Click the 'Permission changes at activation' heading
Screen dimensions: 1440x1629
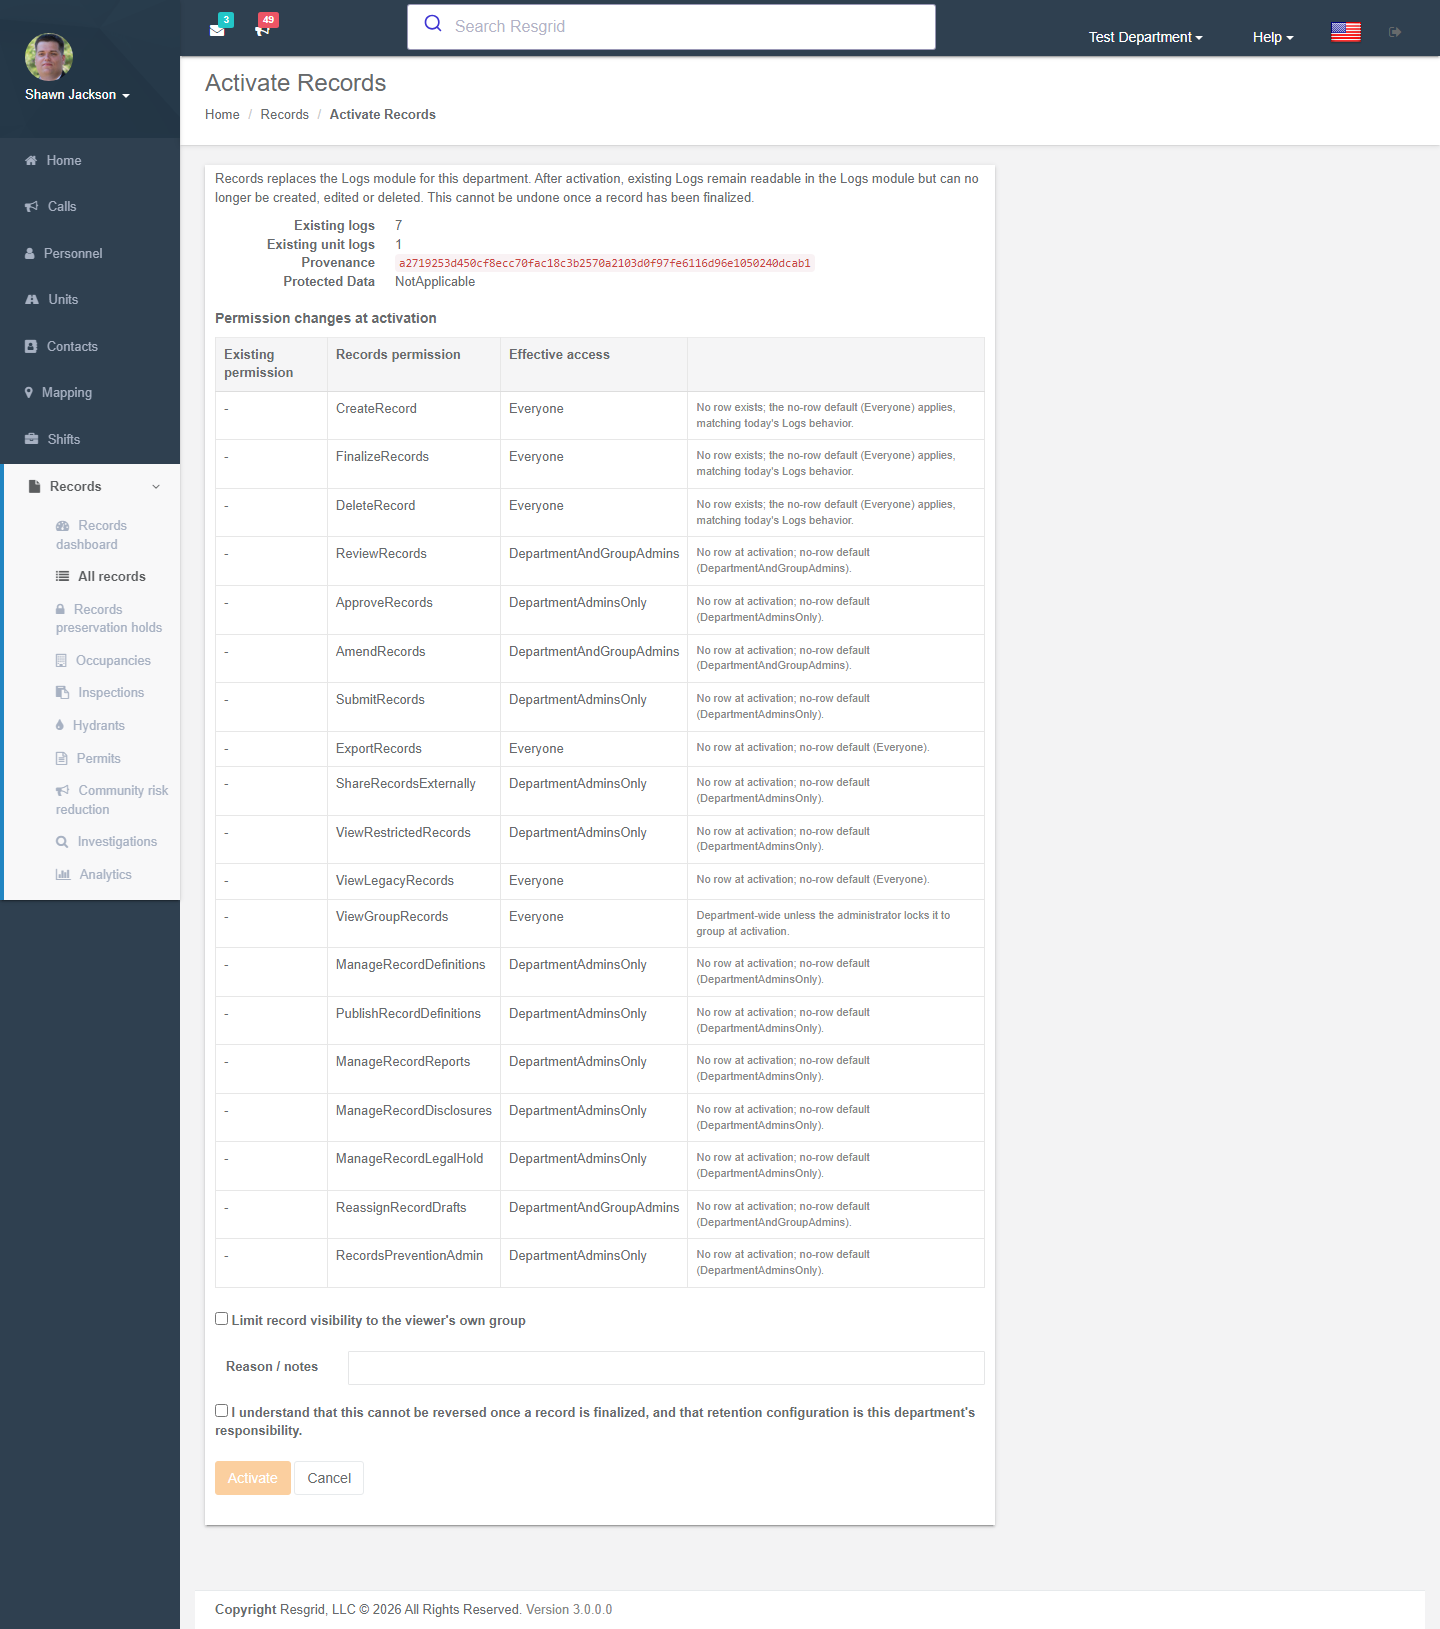coord(326,319)
